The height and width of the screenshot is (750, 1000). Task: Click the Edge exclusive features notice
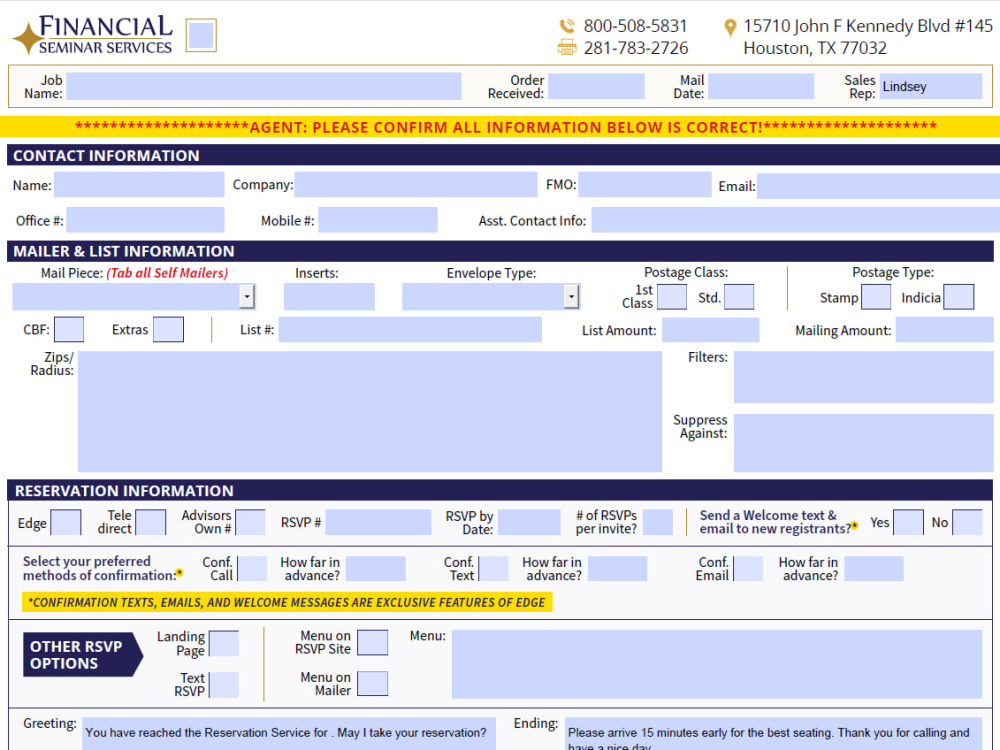coord(287,602)
